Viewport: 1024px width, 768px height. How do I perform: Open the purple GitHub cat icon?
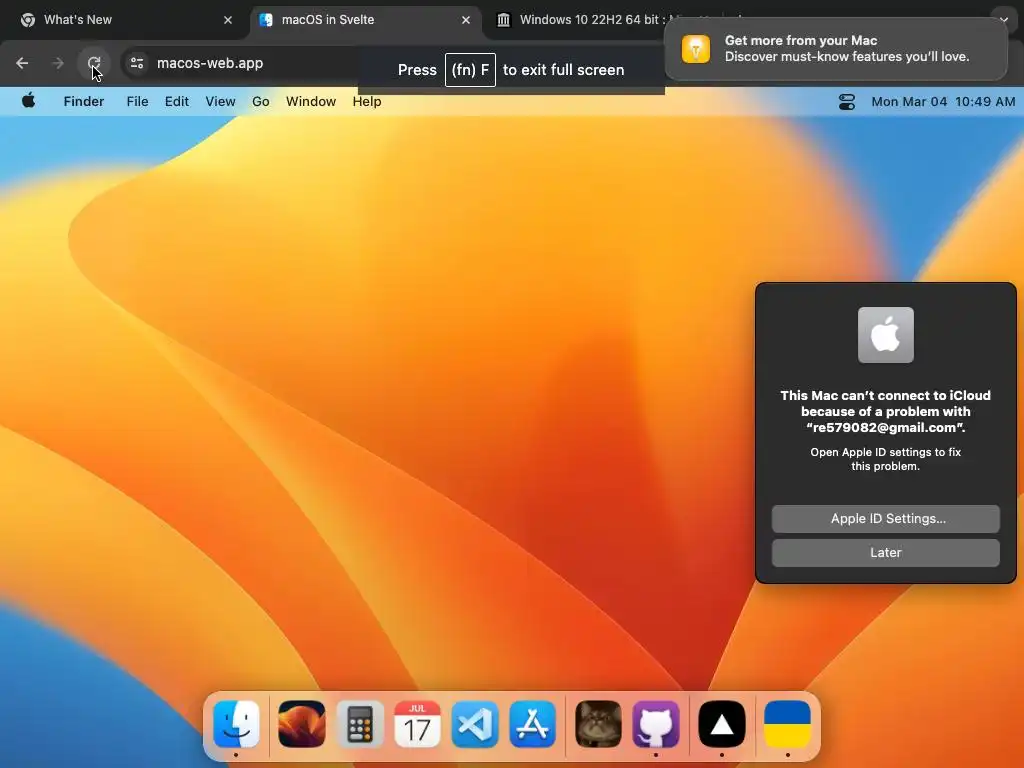[656, 724]
